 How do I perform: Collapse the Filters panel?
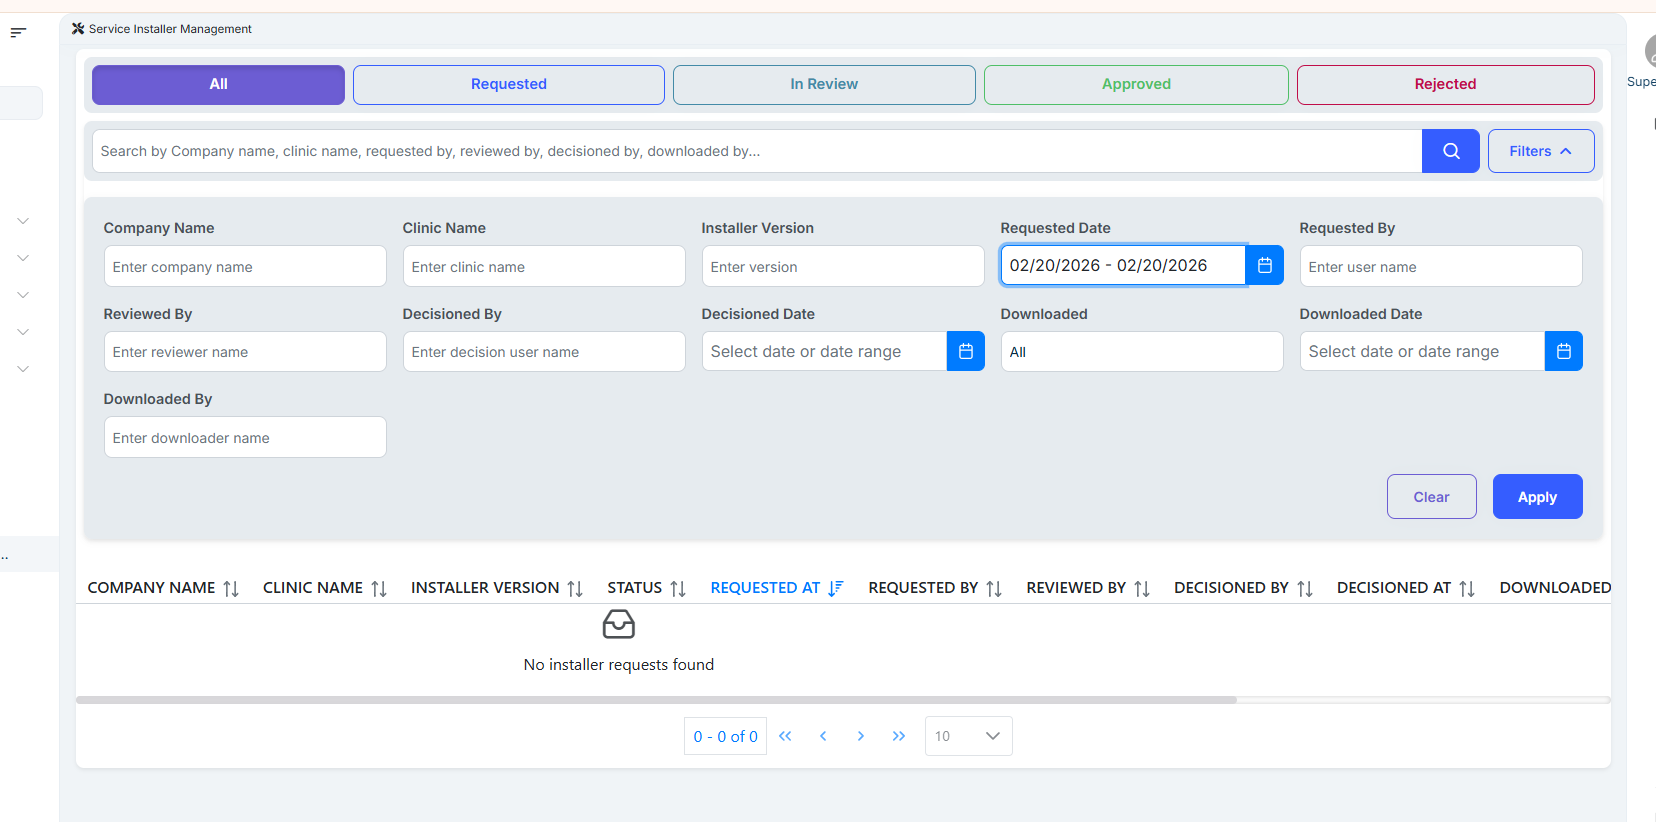tap(1540, 151)
